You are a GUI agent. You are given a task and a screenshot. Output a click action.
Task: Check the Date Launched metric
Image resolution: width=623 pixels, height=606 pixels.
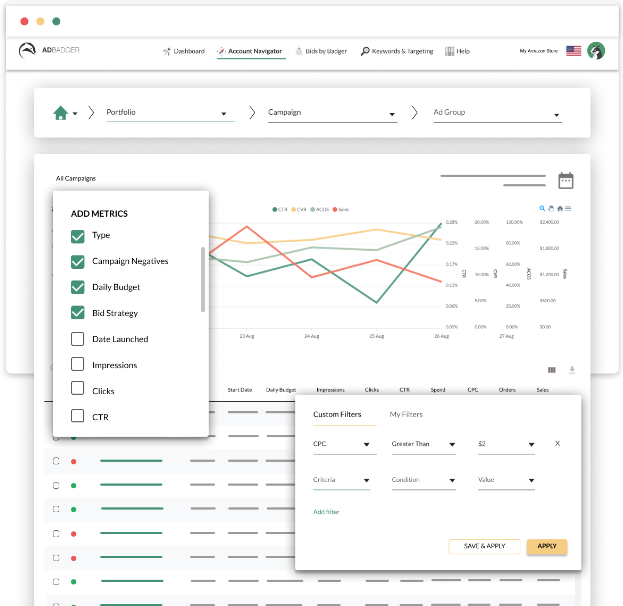77,339
